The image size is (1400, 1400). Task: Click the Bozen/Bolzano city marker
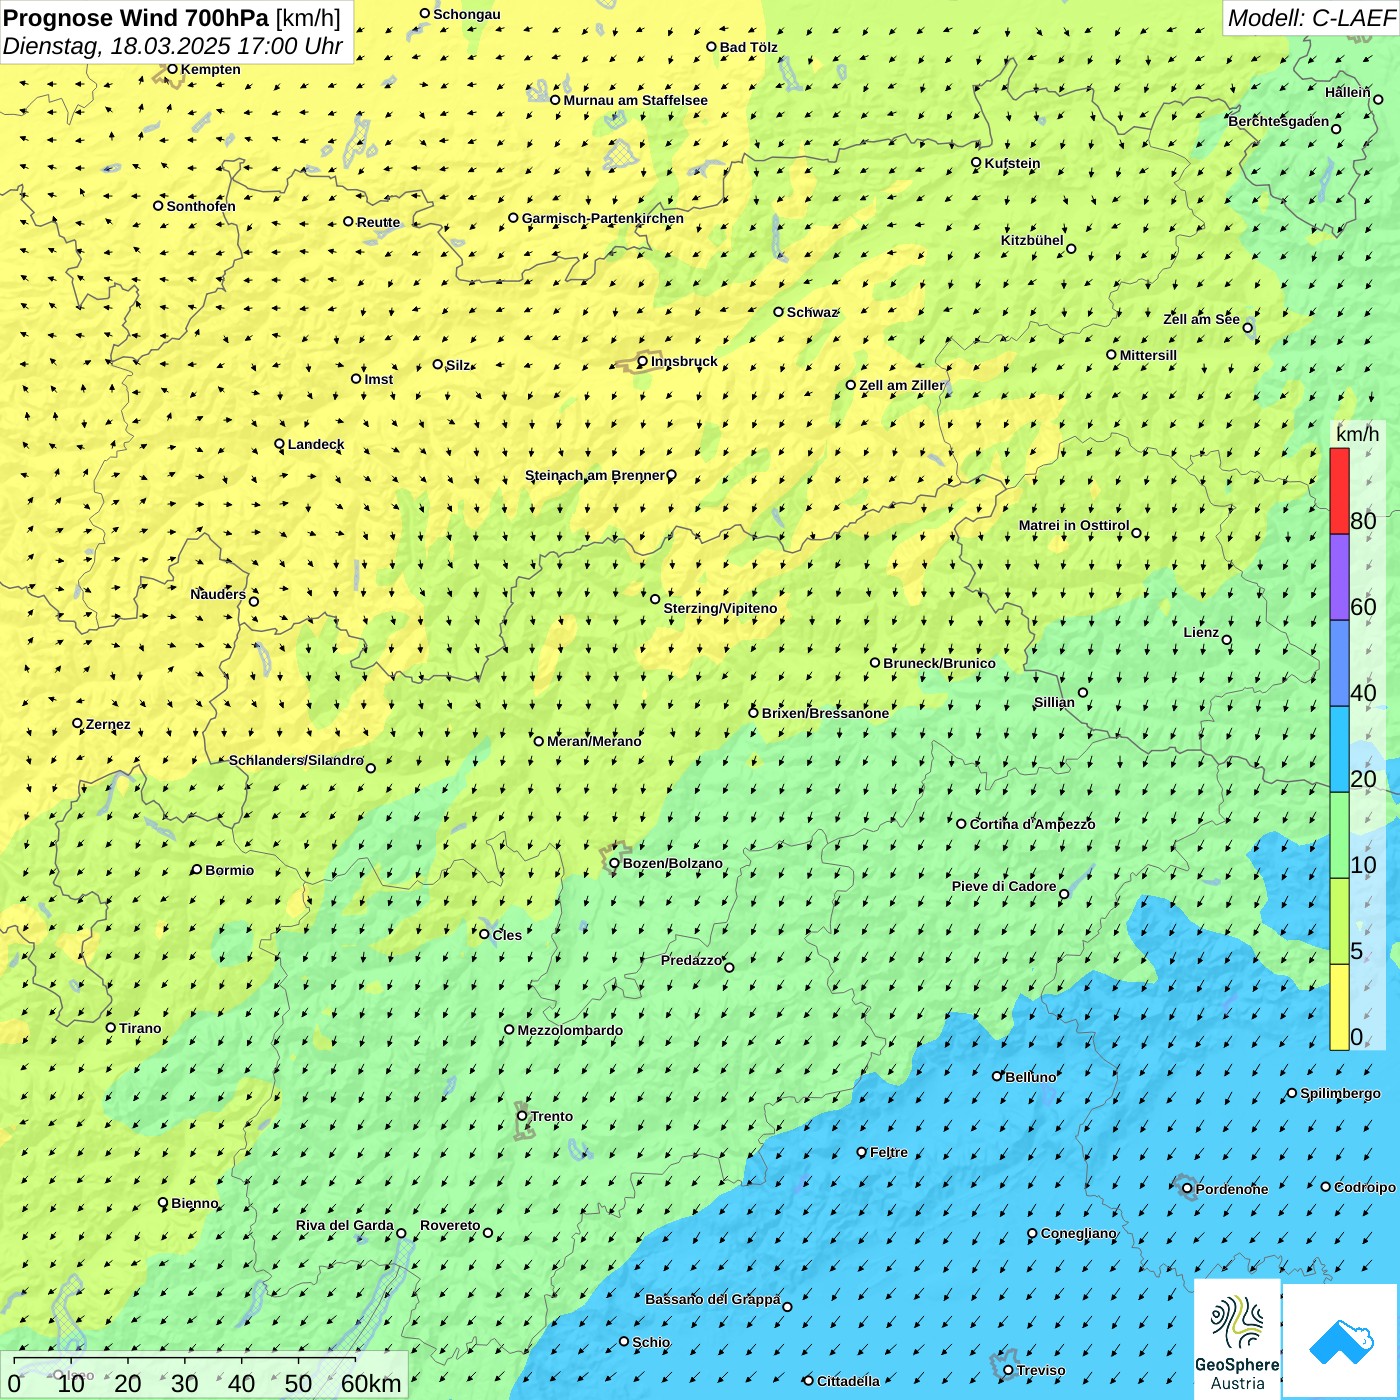pos(615,863)
